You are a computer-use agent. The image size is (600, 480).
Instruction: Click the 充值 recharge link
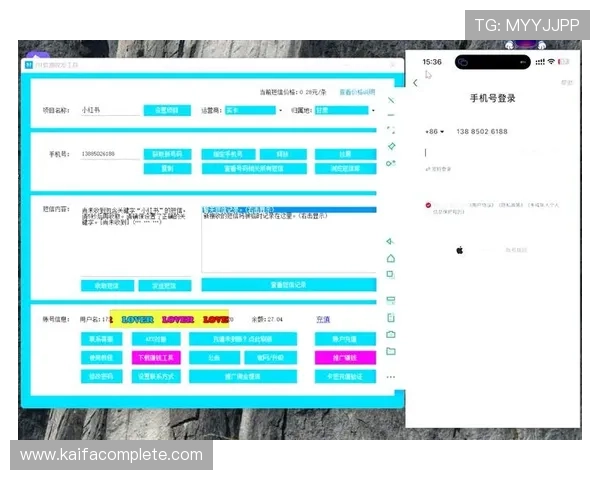[x=323, y=320]
